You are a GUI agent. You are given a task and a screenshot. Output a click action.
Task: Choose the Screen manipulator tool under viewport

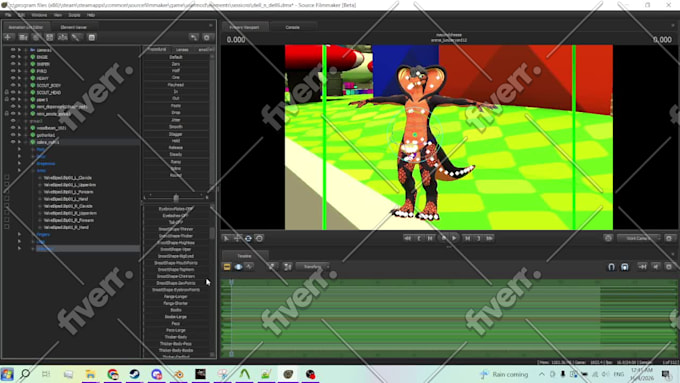point(259,238)
